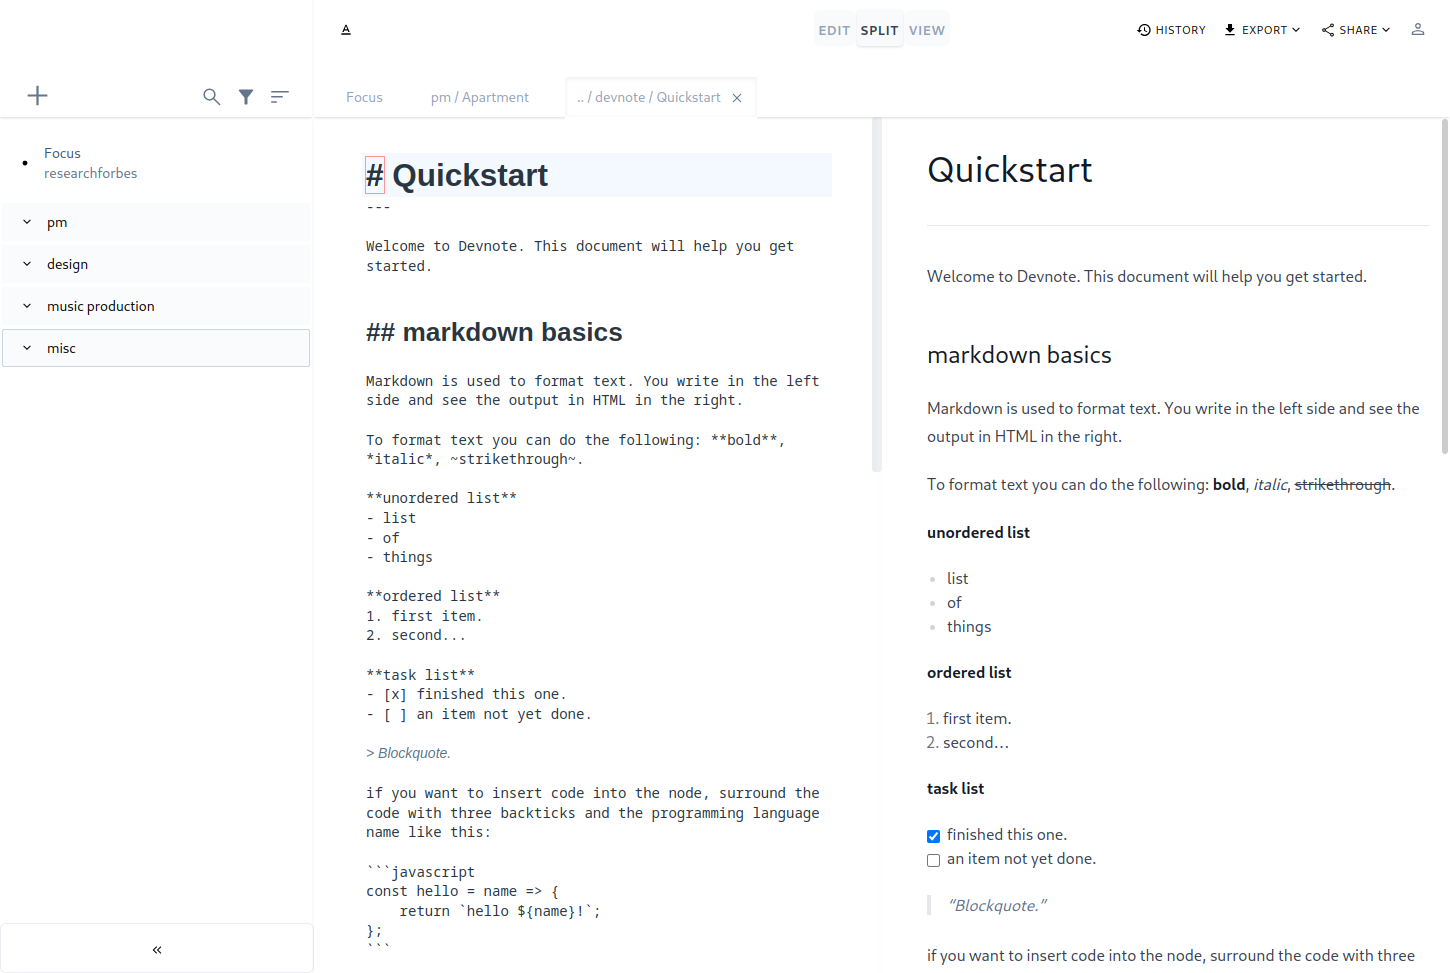Click the filter funnel icon
This screenshot has height=973, width=1450.
(x=246, y=97)
